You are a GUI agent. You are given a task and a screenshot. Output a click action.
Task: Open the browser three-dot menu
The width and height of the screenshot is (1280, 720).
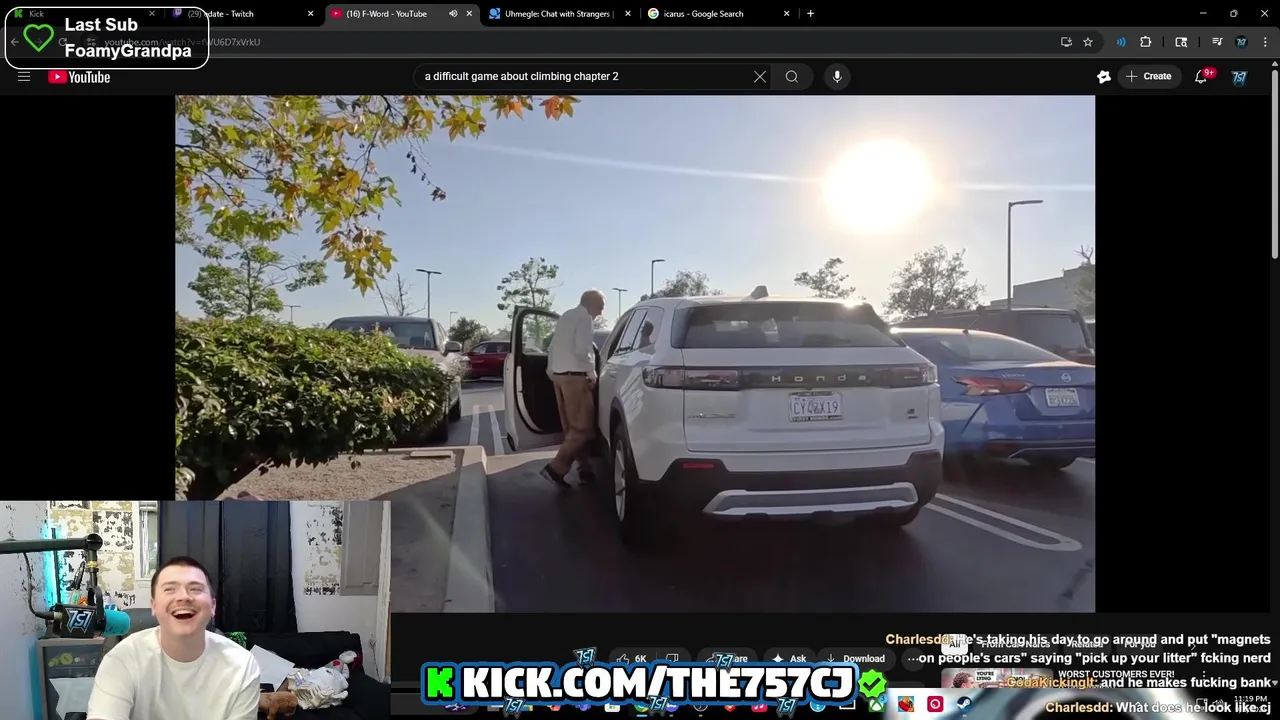pyautogui.click(x=1266, y=42)
